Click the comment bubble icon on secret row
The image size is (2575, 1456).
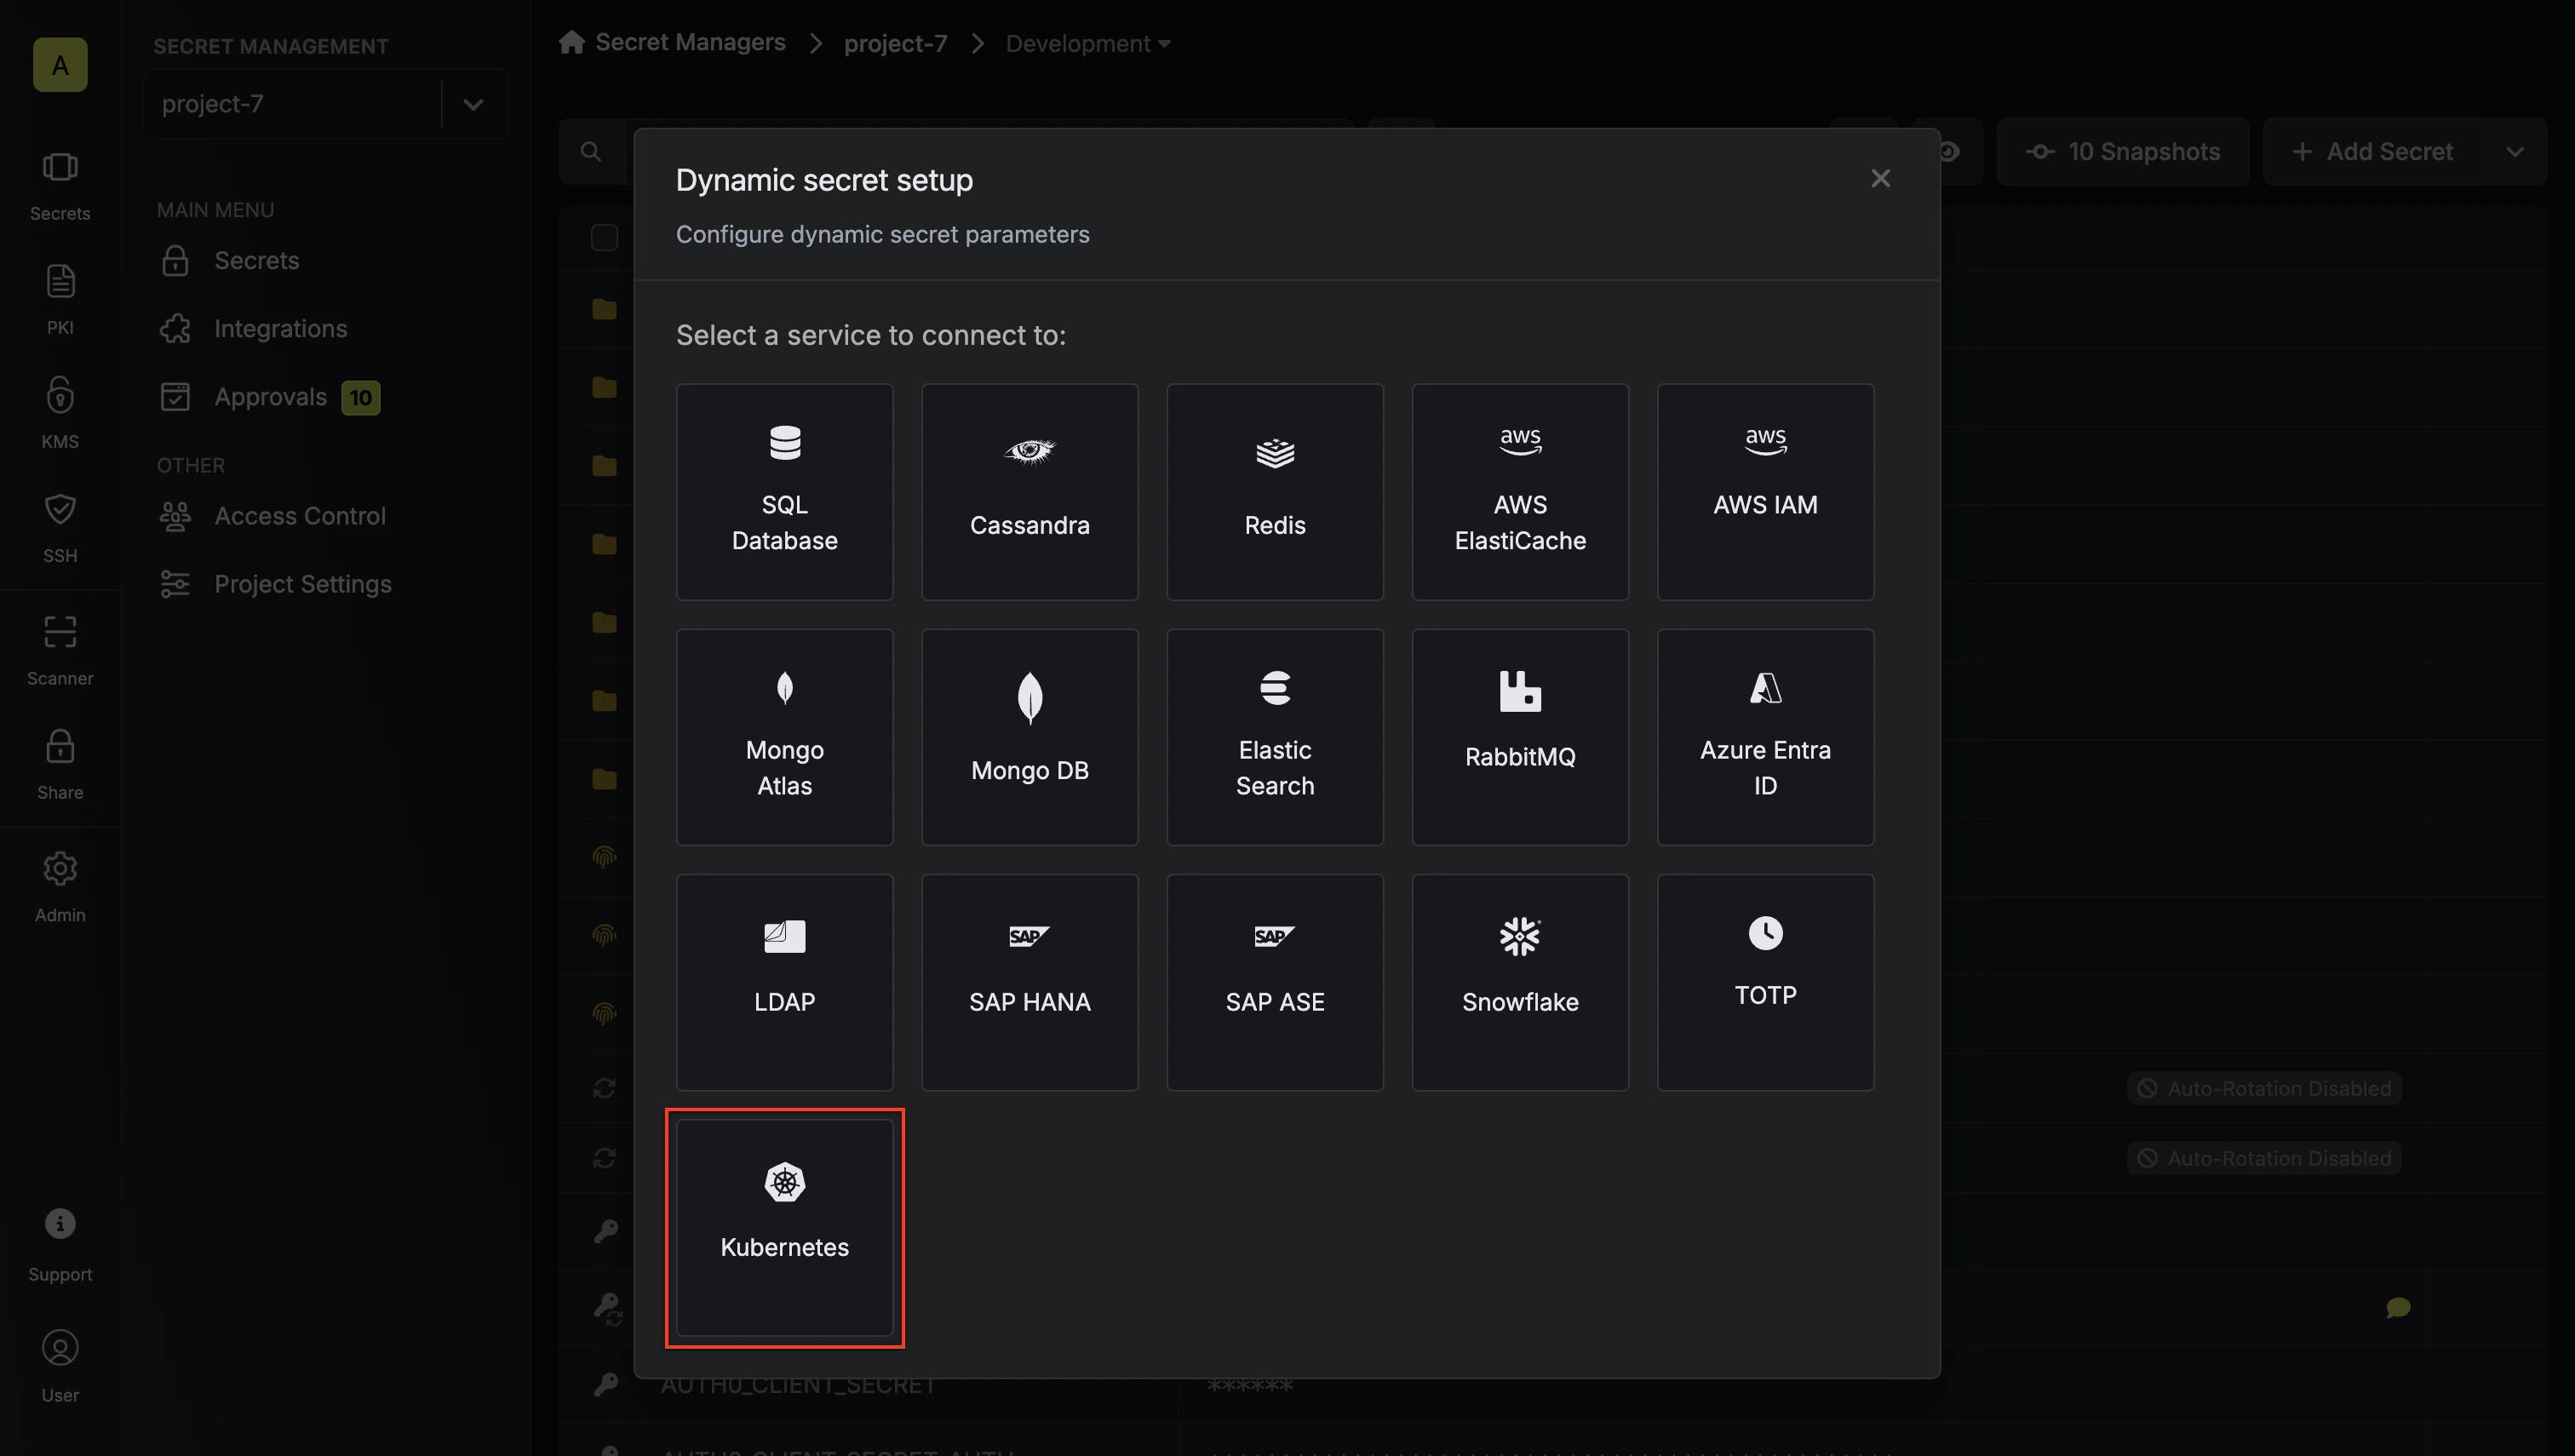coord(2397,1308)
